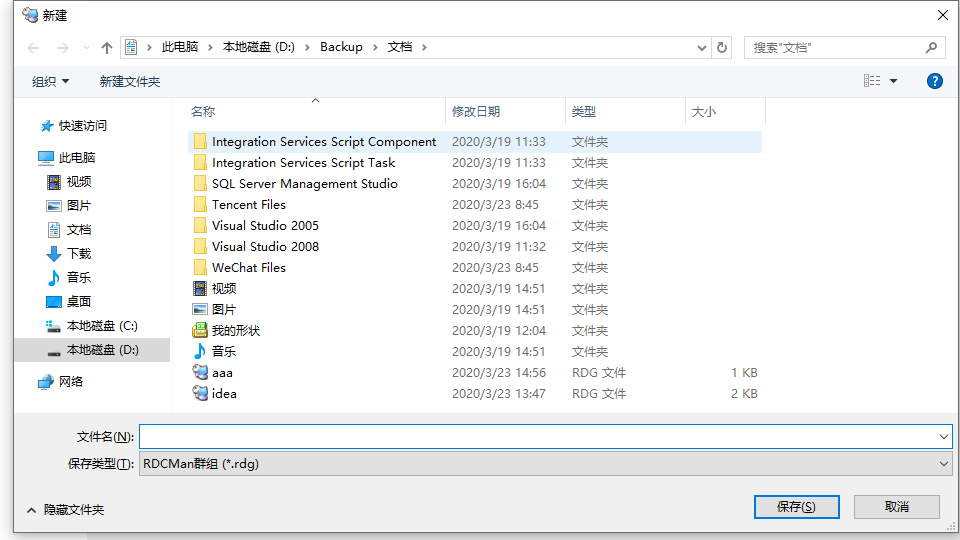Open the help question mark icon
Image resolution: width=960 pixels, height=540 pixels.
934,81
